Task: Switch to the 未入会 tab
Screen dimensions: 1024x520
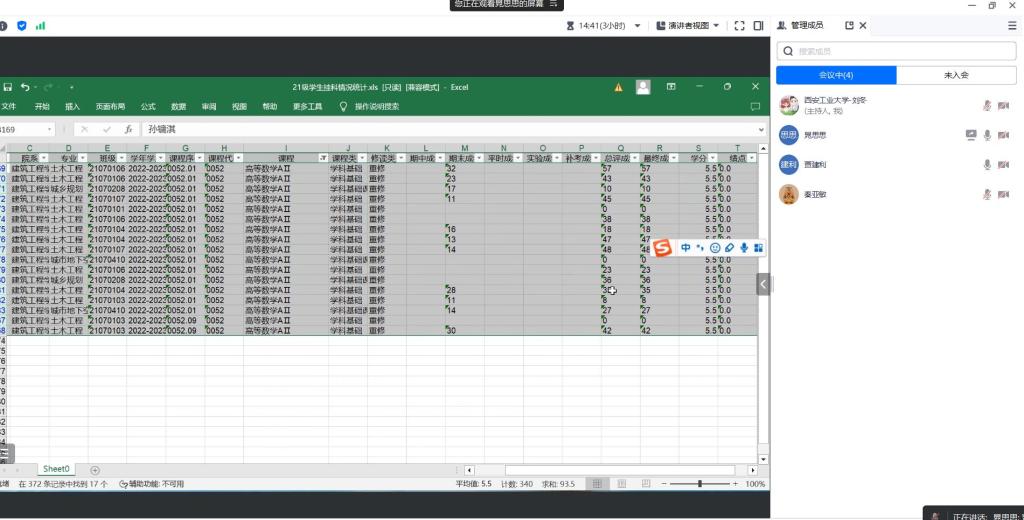Action: [956, 75]
